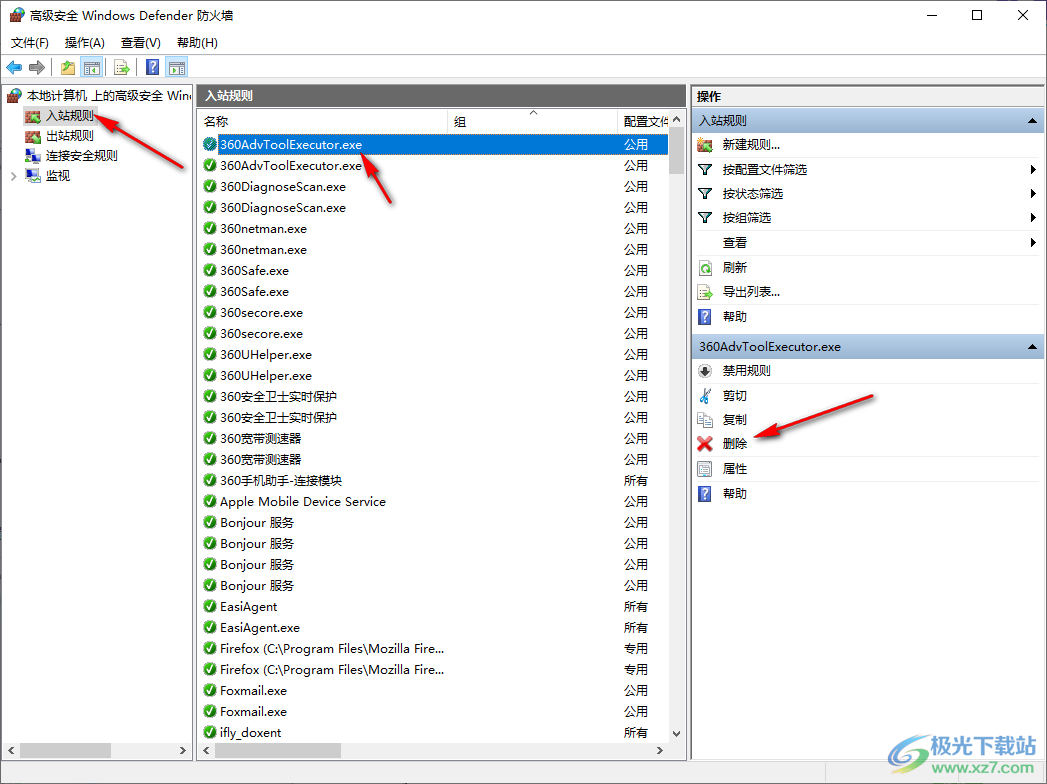
Task: Click the 新建规则 icon in actions pane
Action: pyautogui.click(x=705, y=145)
